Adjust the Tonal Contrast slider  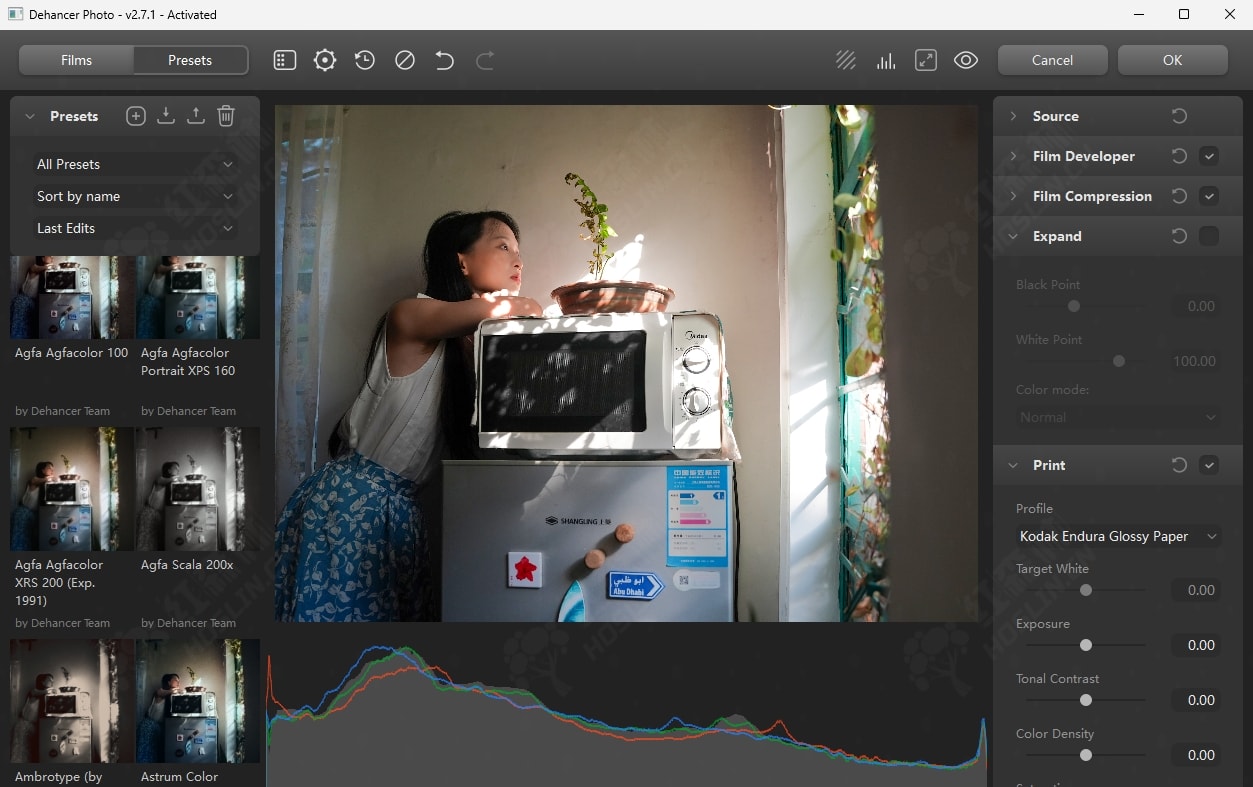click(1086, 700)
